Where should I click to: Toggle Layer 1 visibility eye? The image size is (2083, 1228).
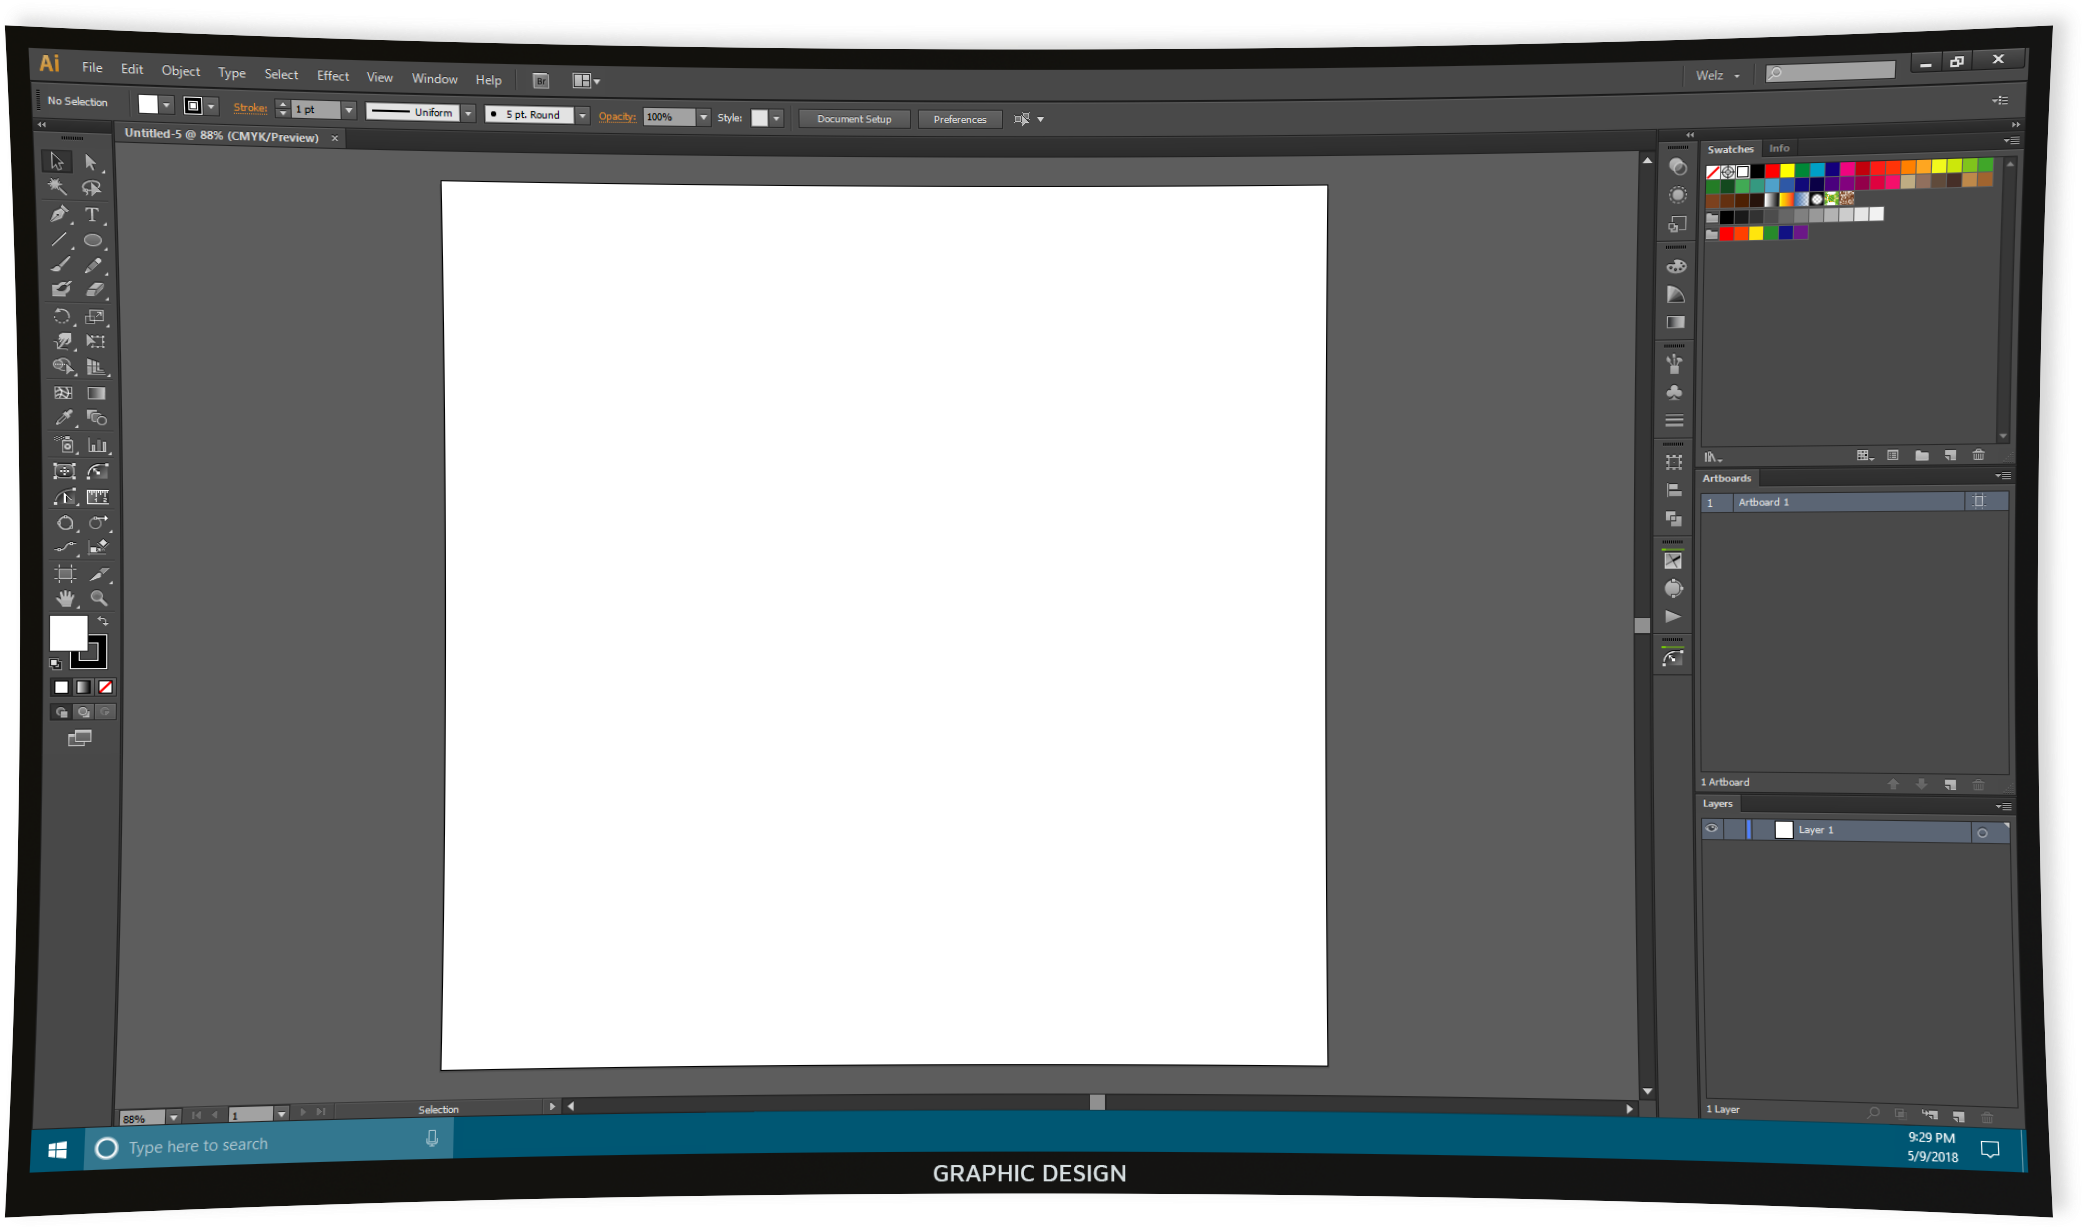pos(1712,829)
